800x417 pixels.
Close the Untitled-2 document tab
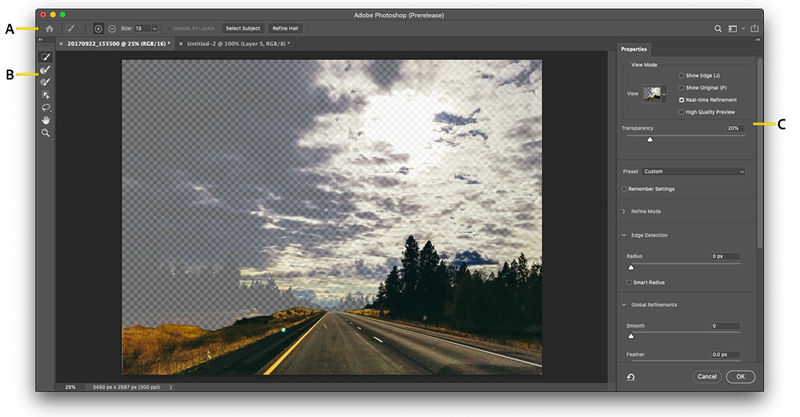click(181, 44)
